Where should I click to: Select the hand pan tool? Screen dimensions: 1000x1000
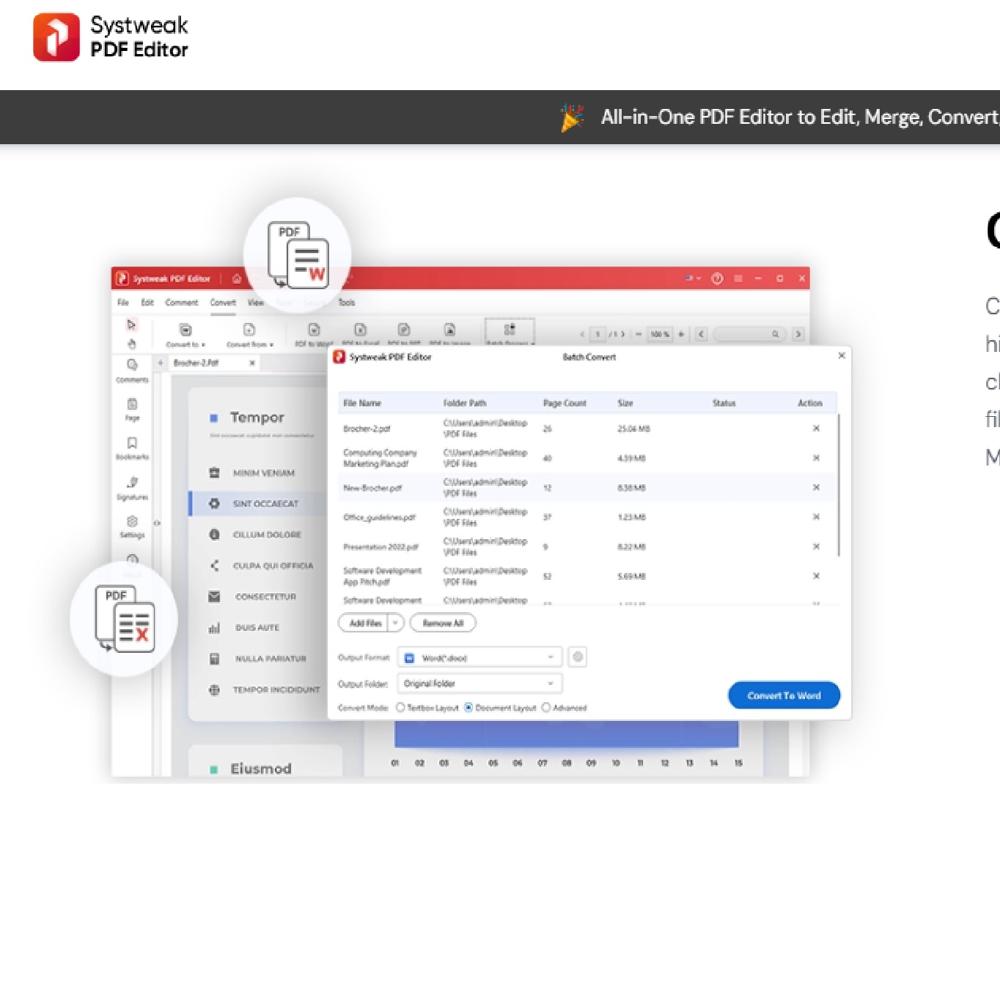coord(131,344)
